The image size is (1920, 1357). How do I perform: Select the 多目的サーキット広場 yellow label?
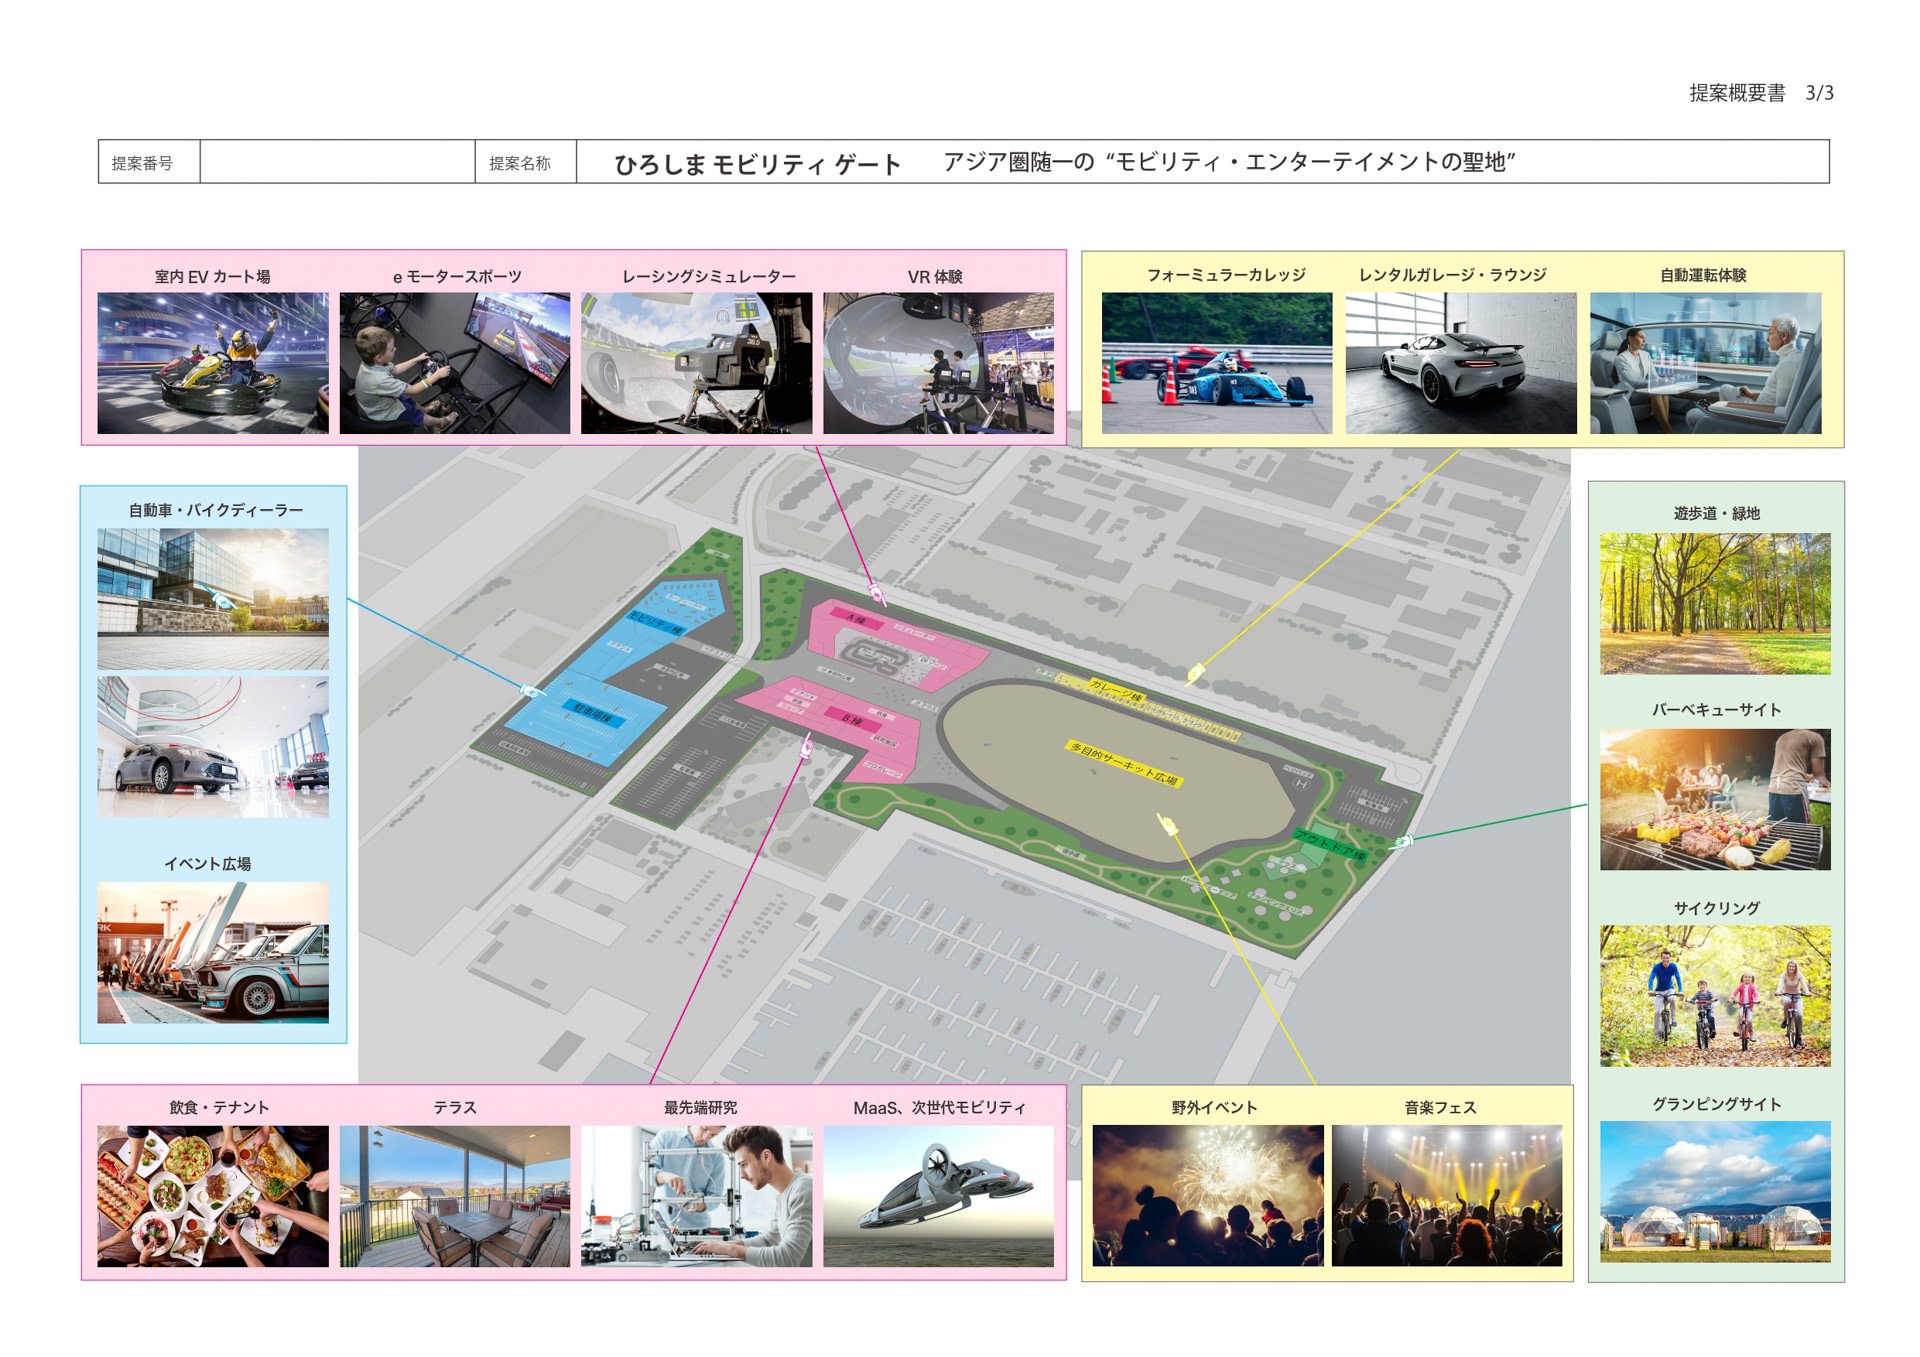tap(1124, 763)
